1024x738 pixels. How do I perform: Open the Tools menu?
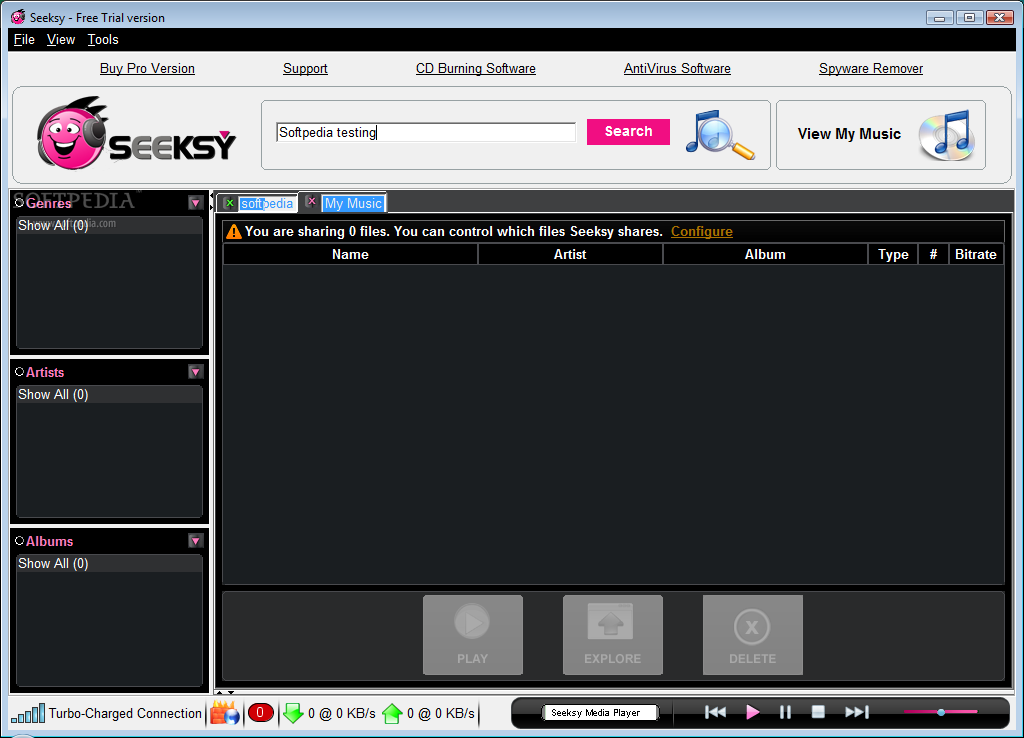click(103, 39)
